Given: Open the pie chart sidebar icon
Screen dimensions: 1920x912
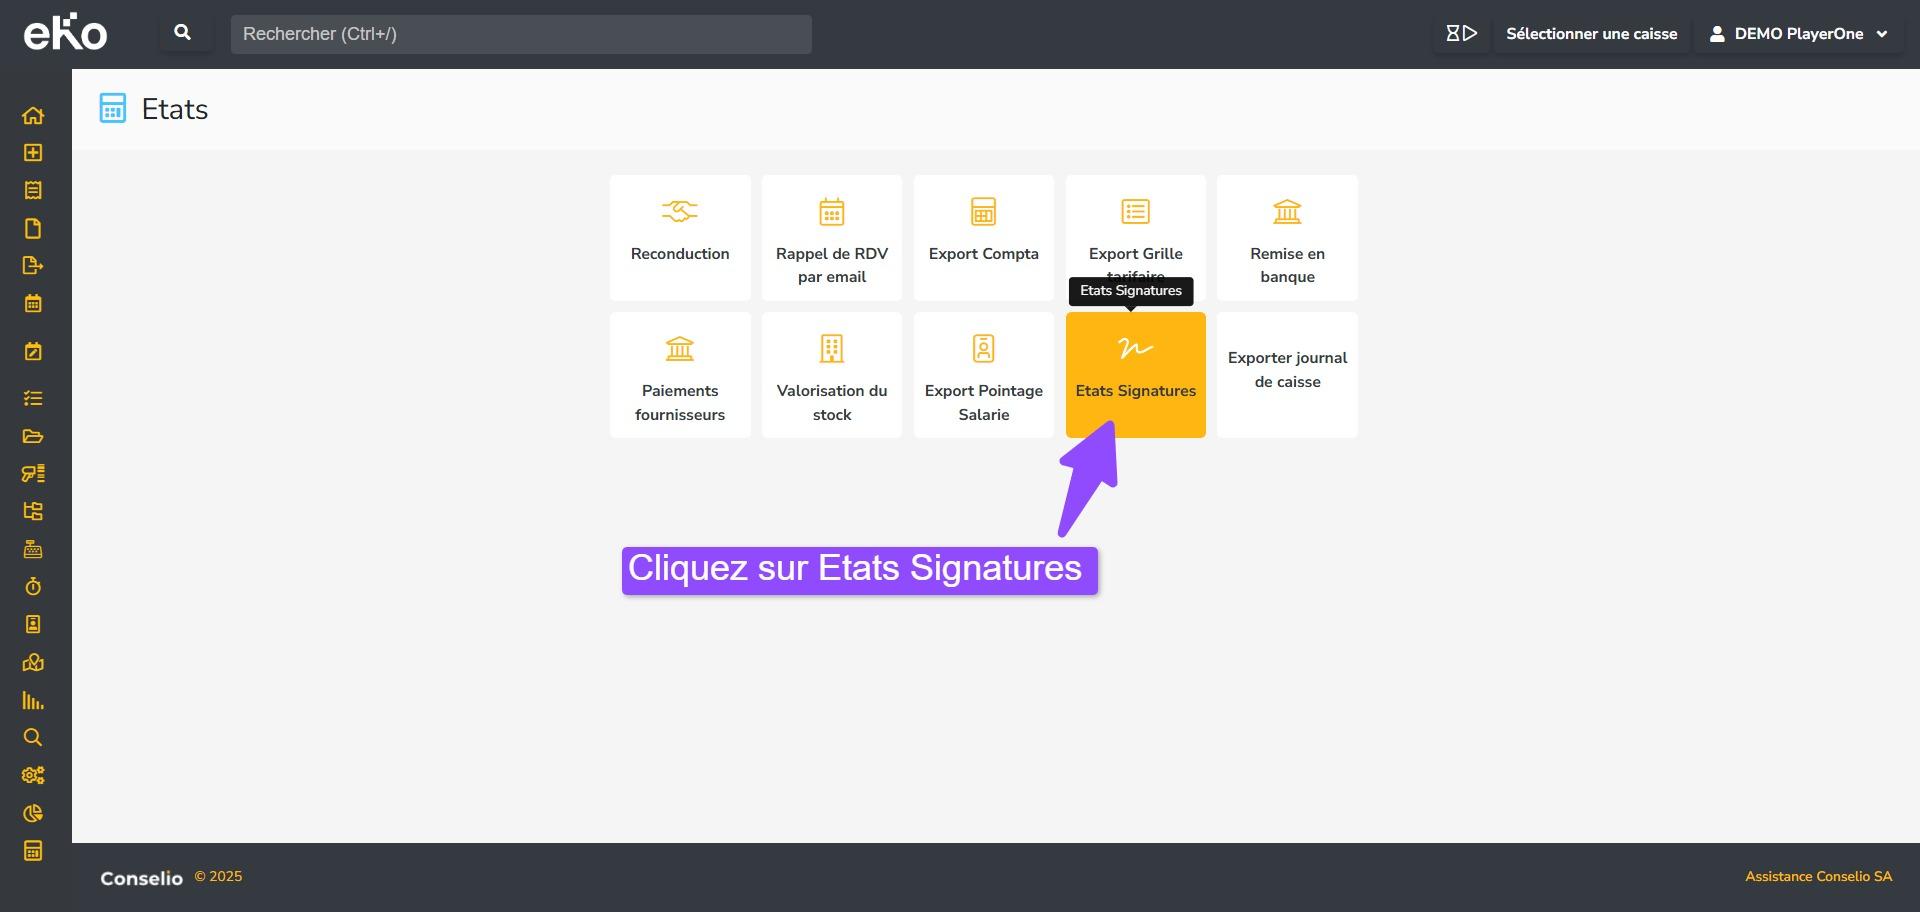Looking at the screenshot, I should 33,813.
